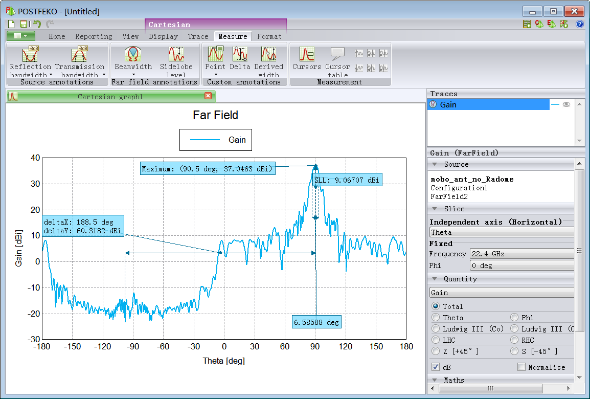Click the Redo arrow icon
Viewport: 590px width, 399px height.
[49, 24]
